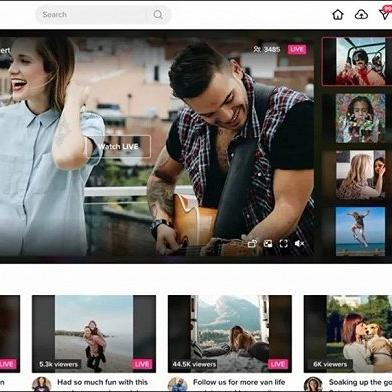Click the '6K viewers' label
The height and width of the screenshot is (392, 392).
pos(330,364)
